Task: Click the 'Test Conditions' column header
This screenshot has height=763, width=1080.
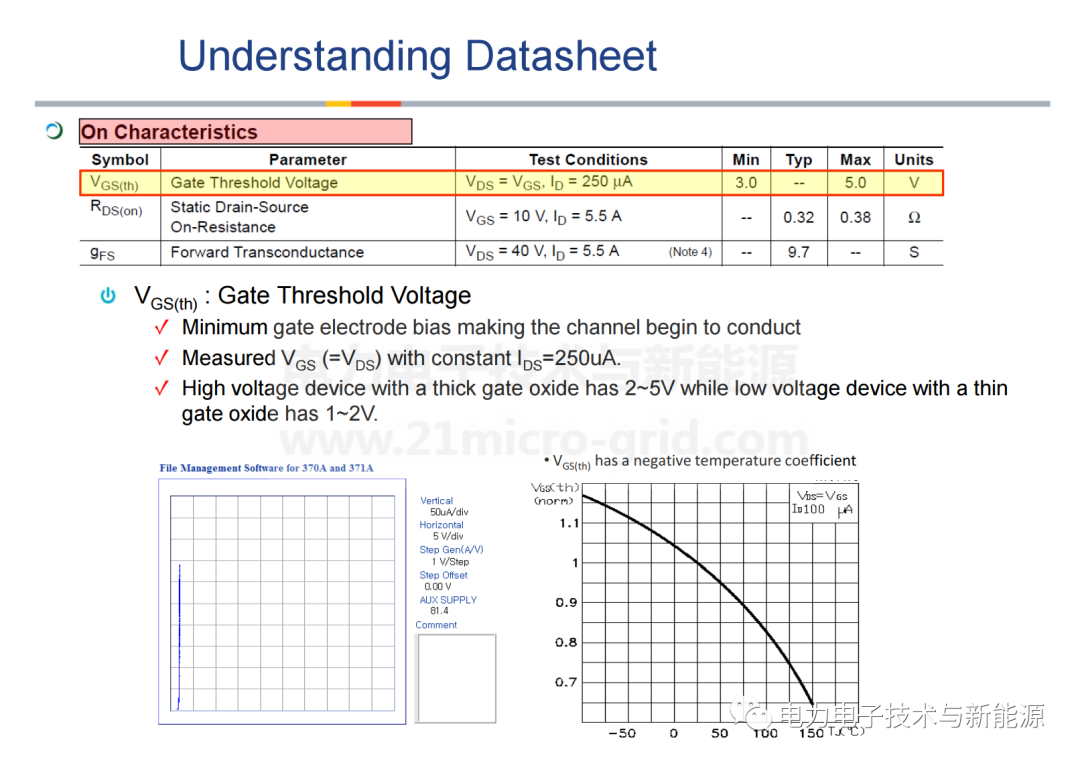Action: (588, 160)
